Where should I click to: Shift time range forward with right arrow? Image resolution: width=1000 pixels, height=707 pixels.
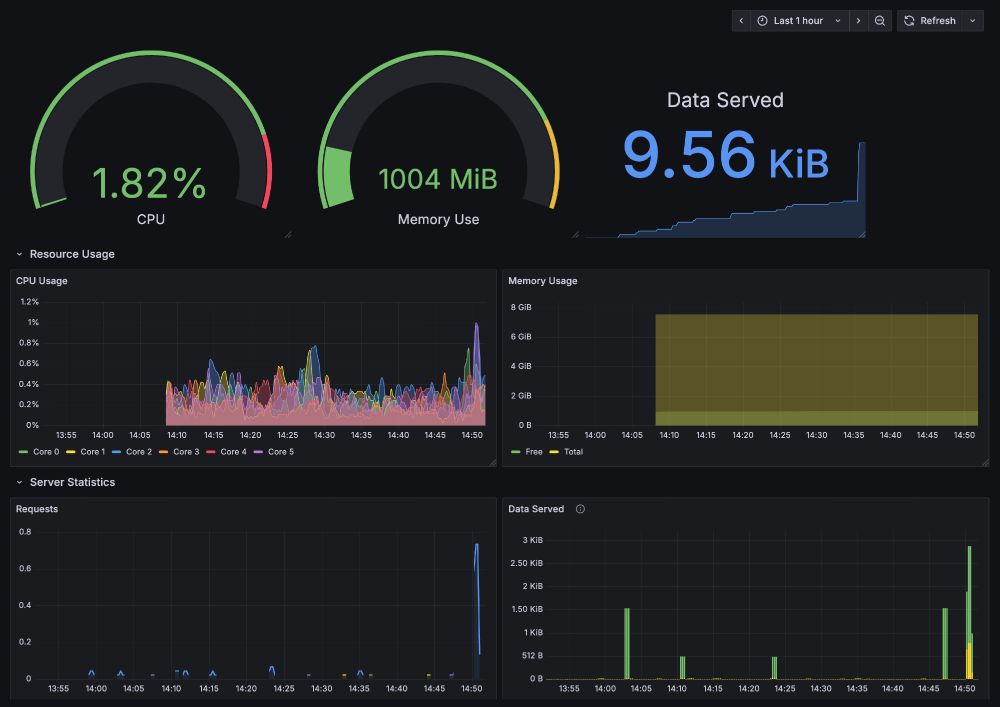click(858, 21)
